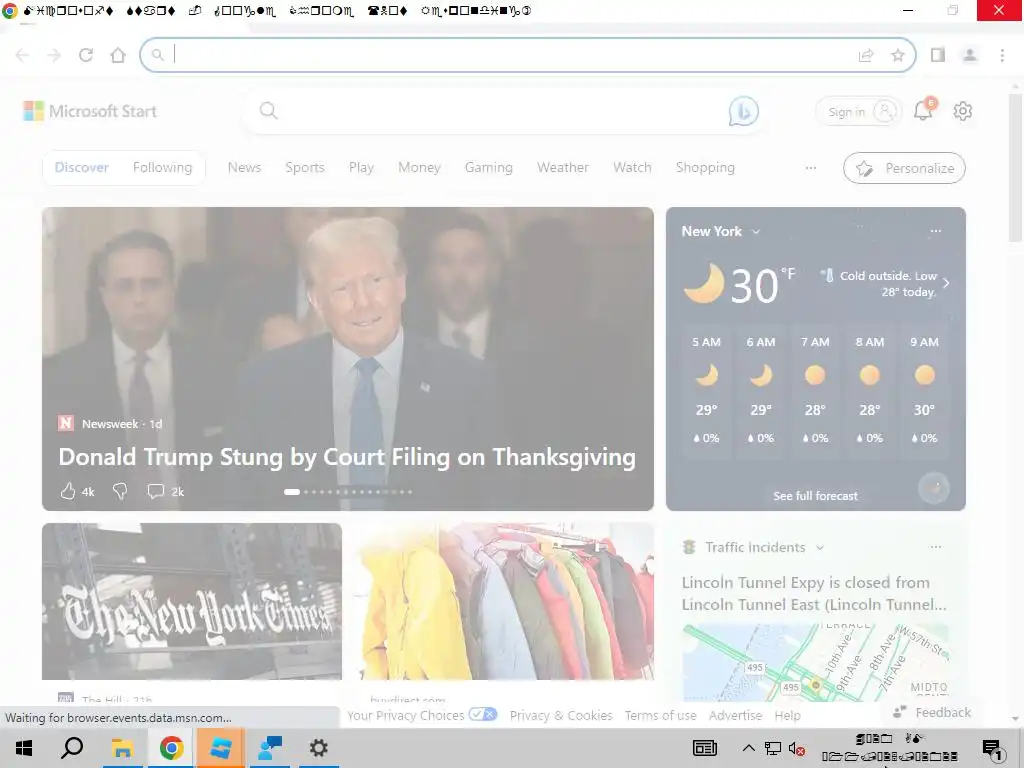
Task: Click the page vertical scrollbar thumb
Action: tap(1015, 168)
